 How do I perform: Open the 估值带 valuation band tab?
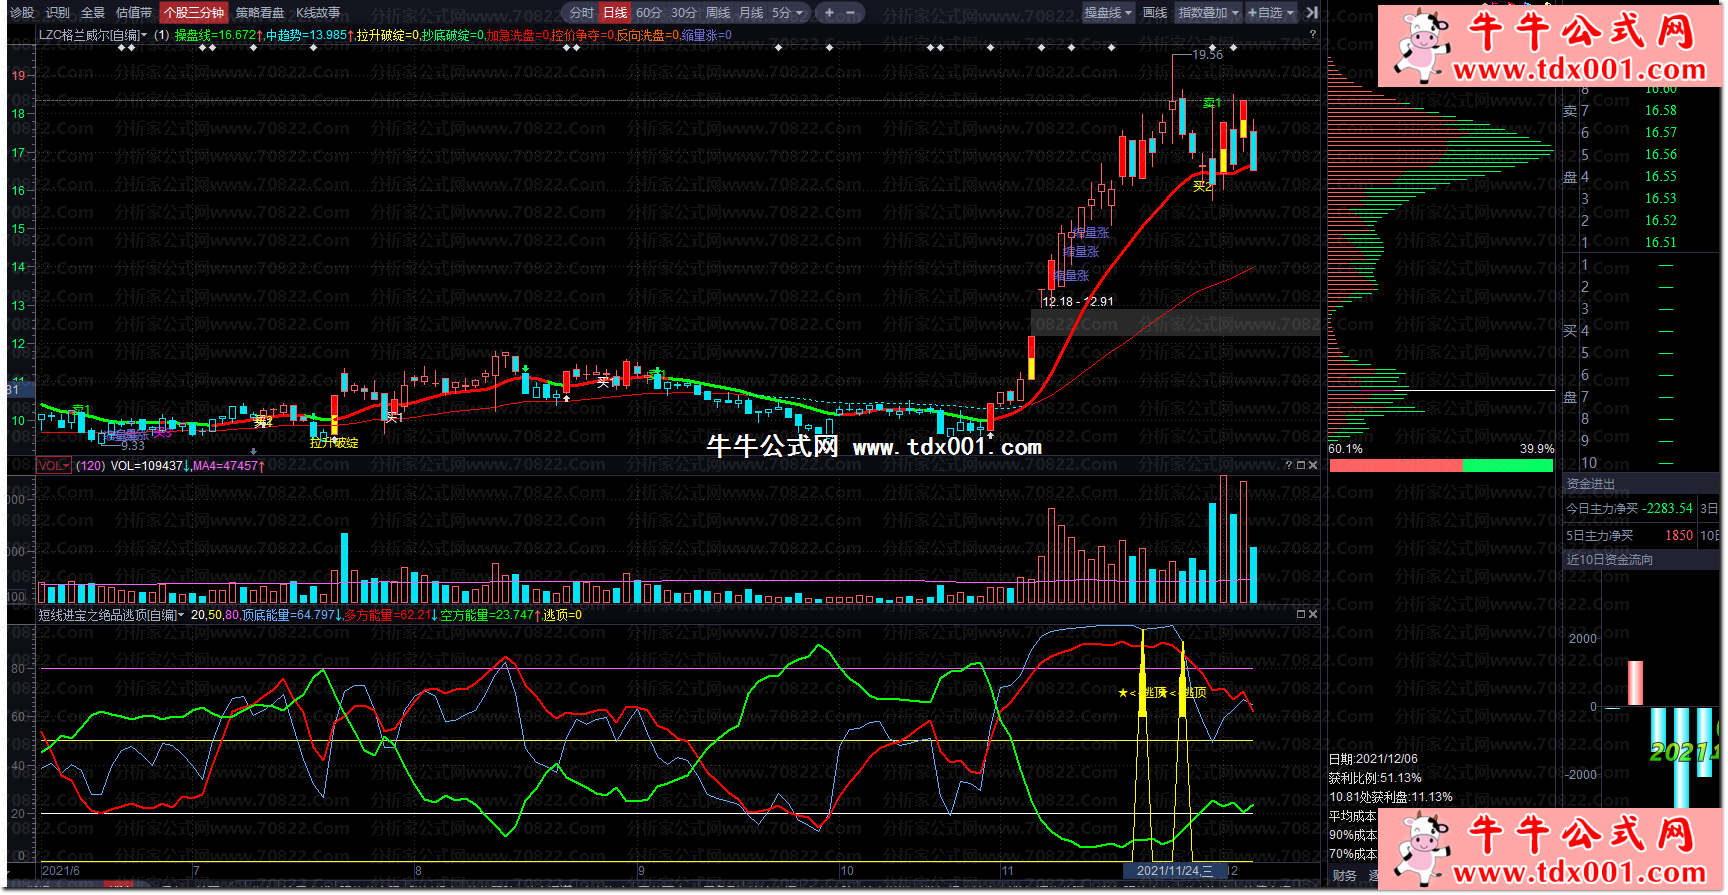point(134,13)
